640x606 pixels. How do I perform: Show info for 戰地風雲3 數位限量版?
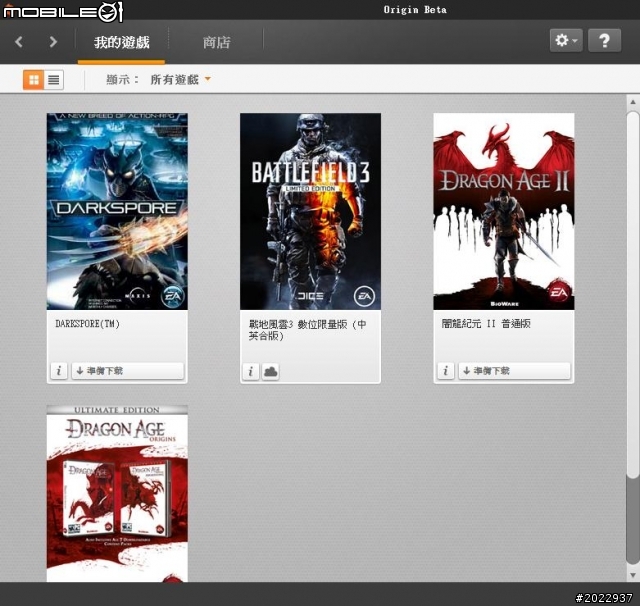point(251,371)
